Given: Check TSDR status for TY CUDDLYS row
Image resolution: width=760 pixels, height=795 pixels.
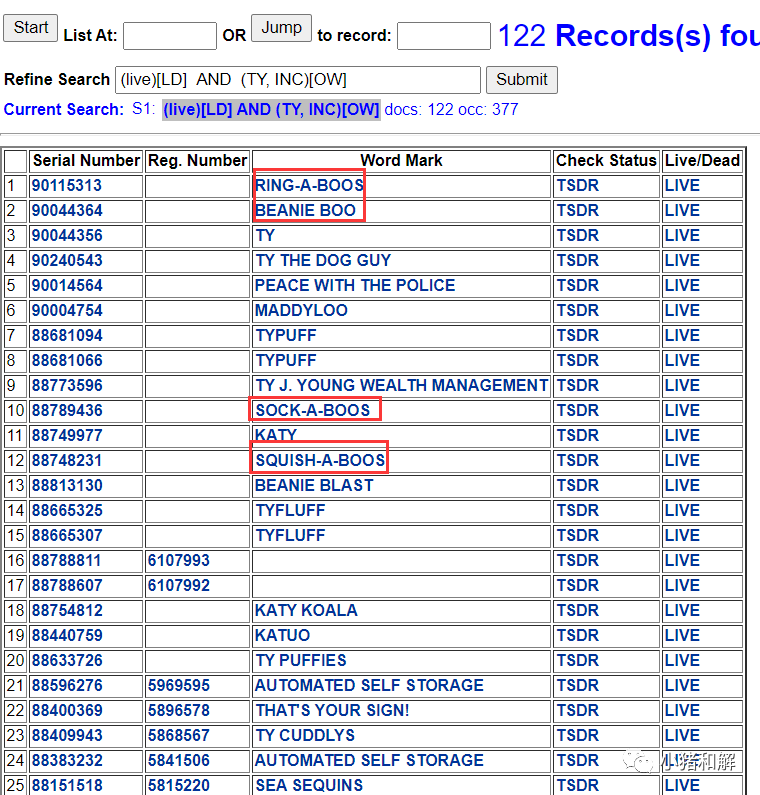Looking at the screenshot, I should pos(577,736).
